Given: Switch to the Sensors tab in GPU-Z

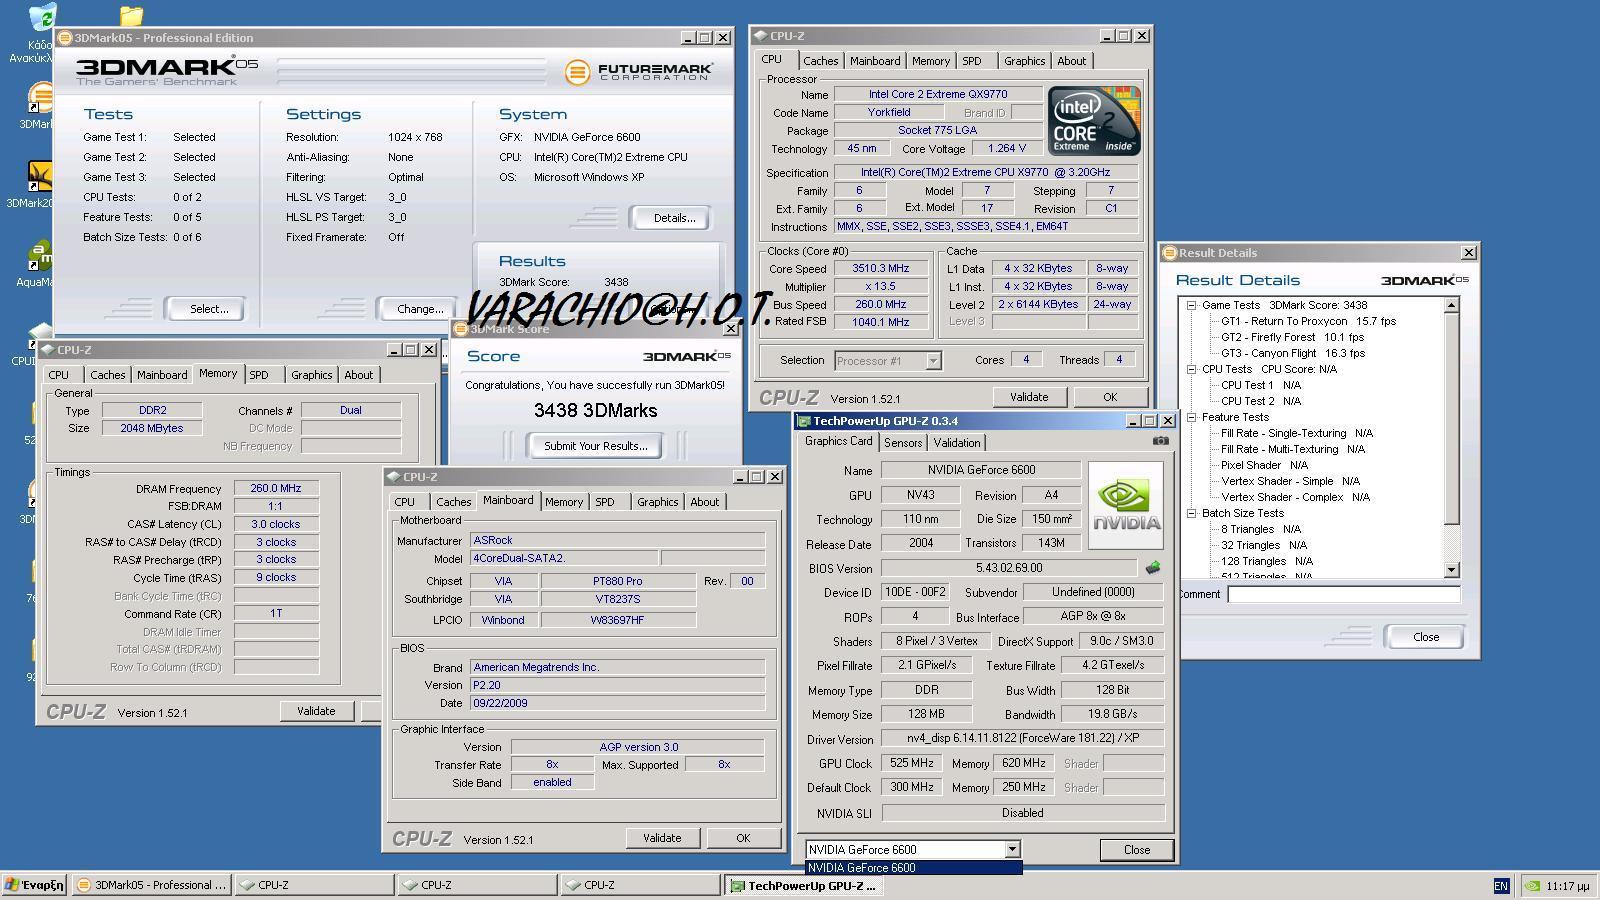Looking at the screenshot, I should (x=902, y=443).
